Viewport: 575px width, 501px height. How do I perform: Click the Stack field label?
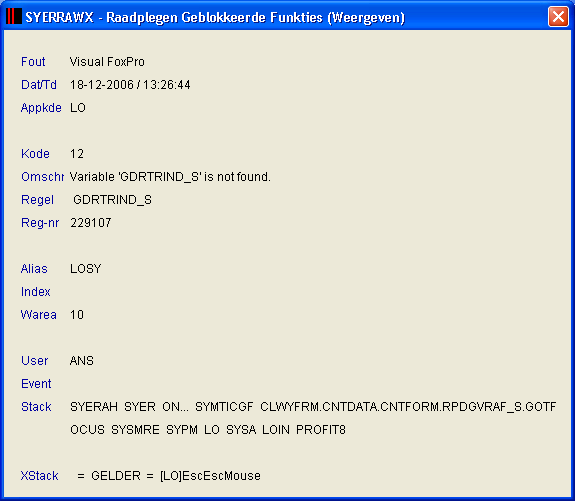(36, 407)
